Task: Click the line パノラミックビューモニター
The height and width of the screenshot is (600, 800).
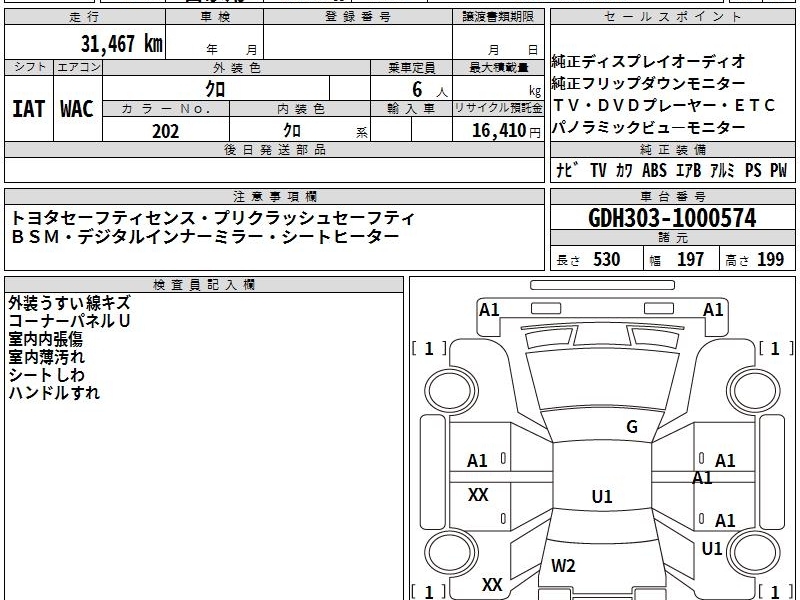Action: pyautogui.click(x=648, y=128)
